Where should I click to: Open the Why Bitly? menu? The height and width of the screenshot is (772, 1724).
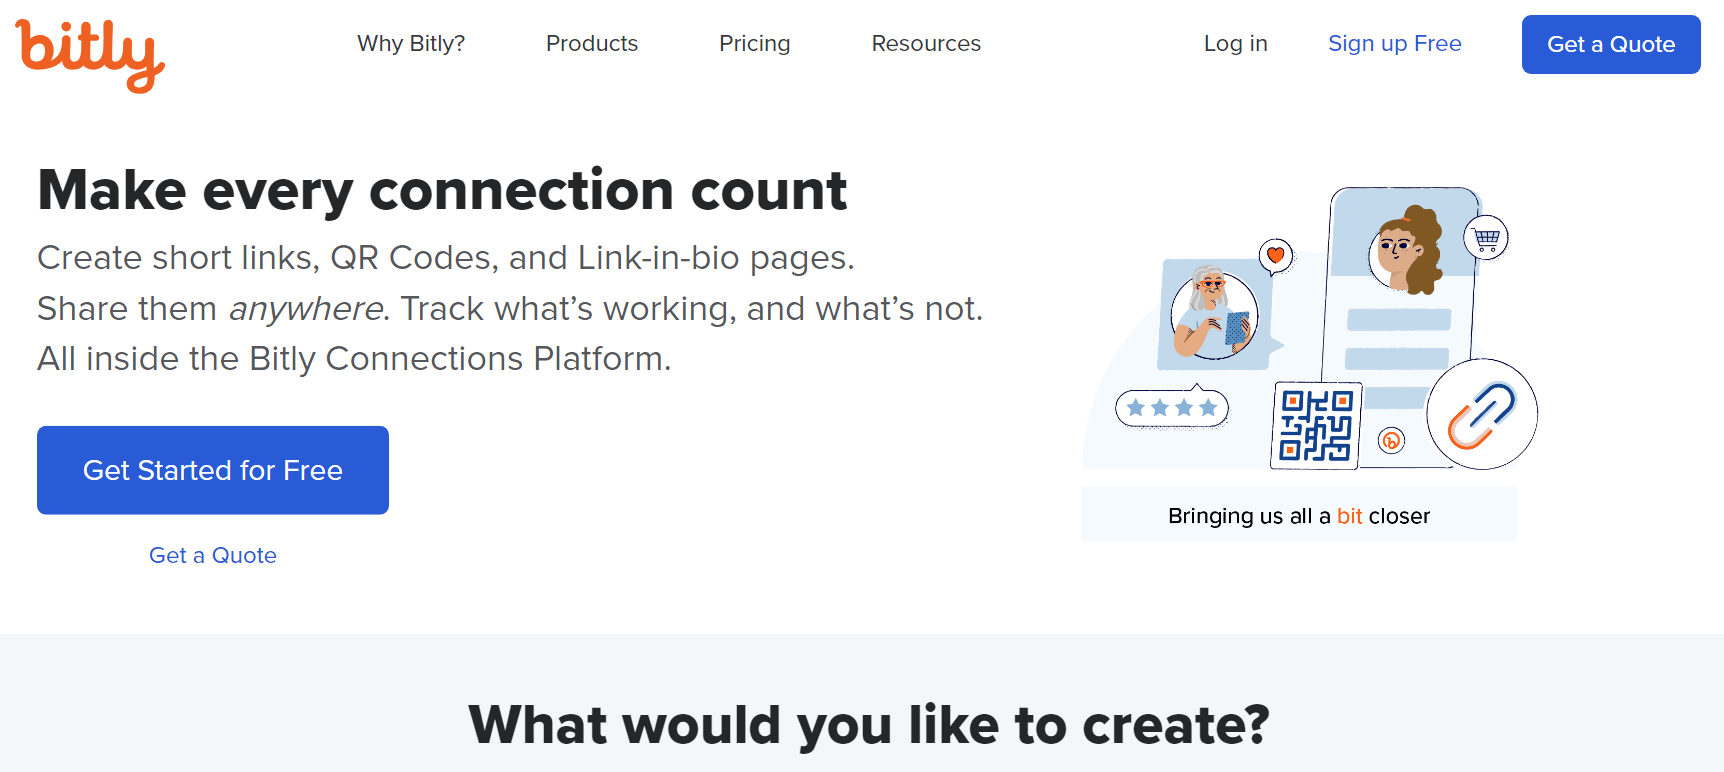[x=411, y=44]
